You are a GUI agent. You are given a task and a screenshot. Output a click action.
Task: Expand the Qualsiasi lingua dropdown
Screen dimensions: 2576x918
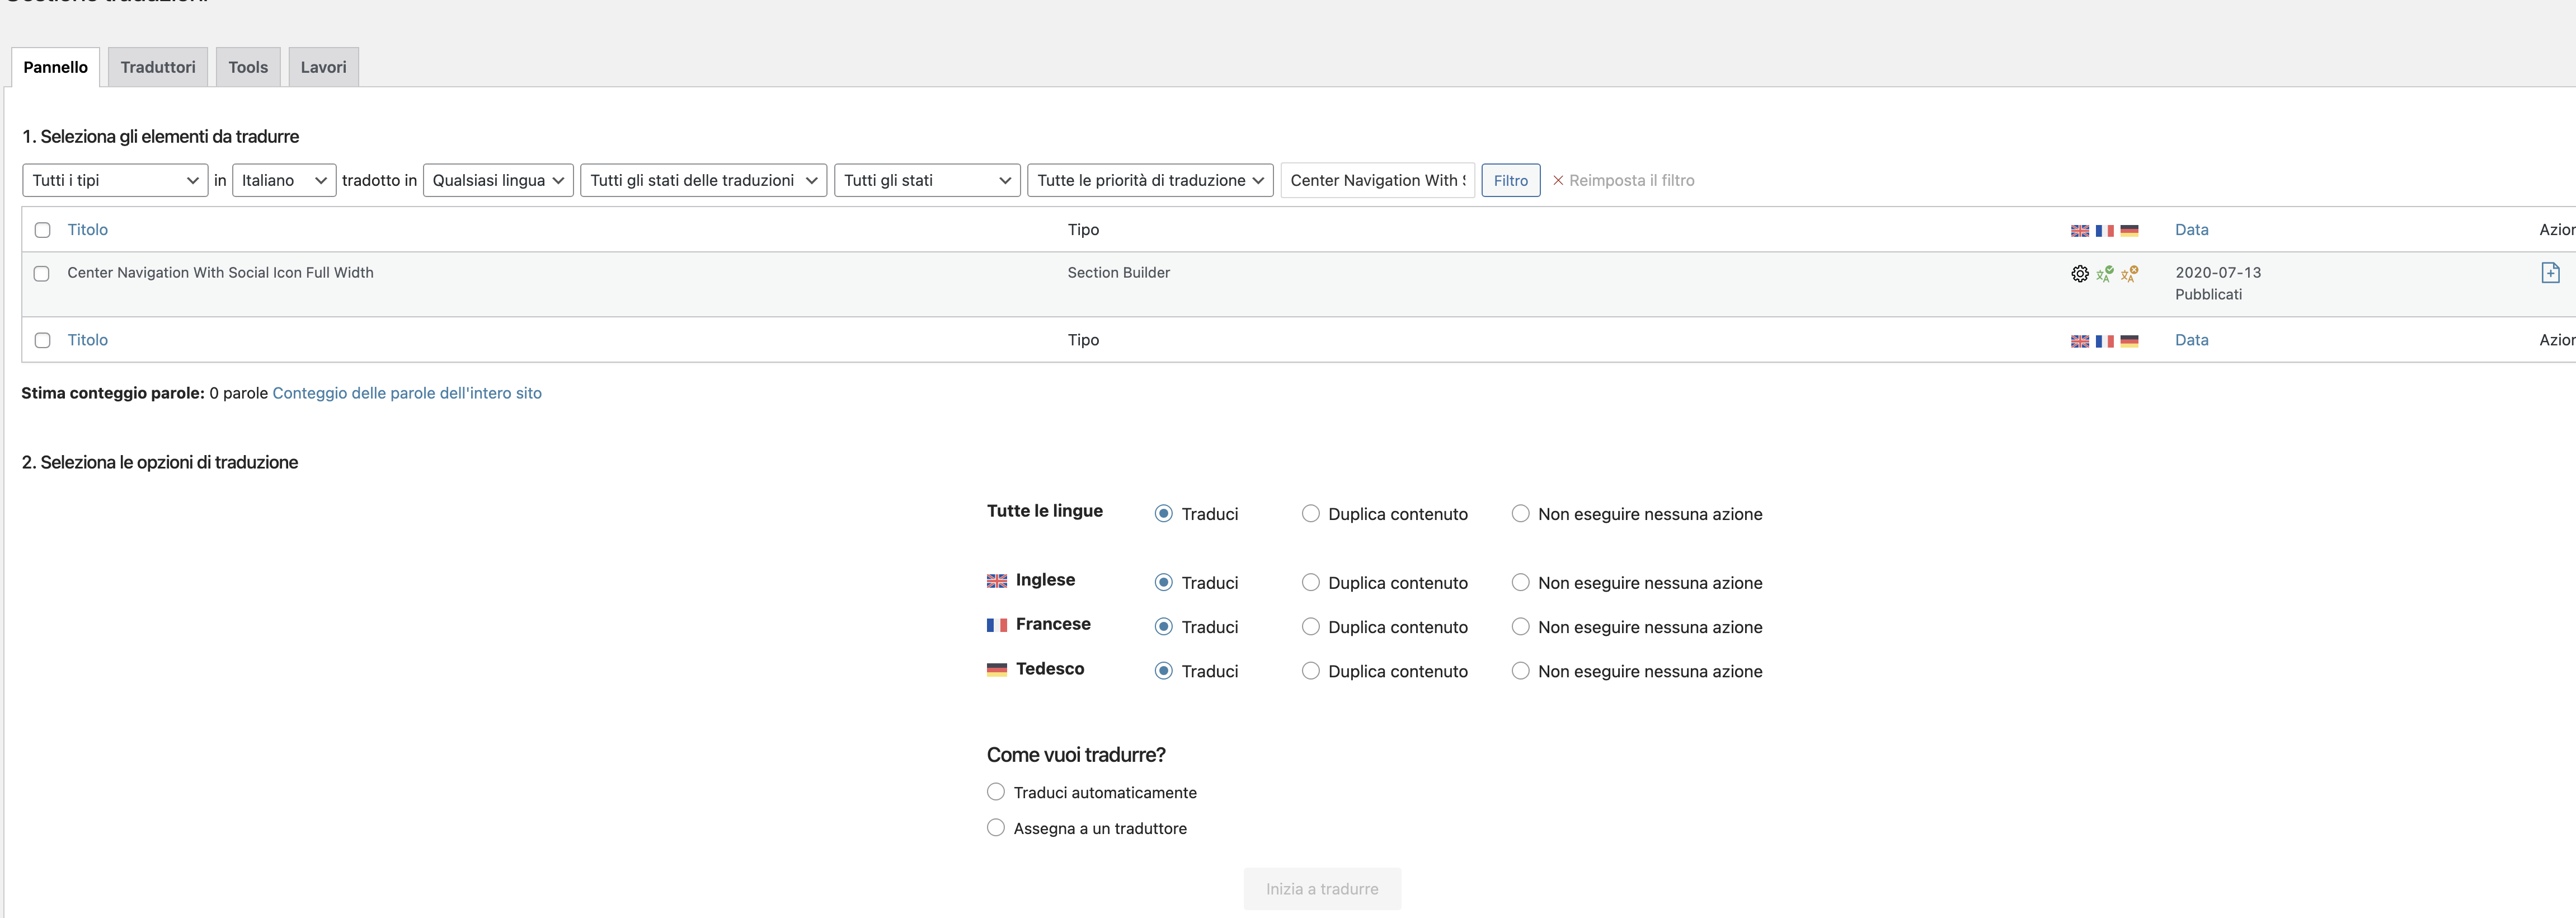click(498, 180)
